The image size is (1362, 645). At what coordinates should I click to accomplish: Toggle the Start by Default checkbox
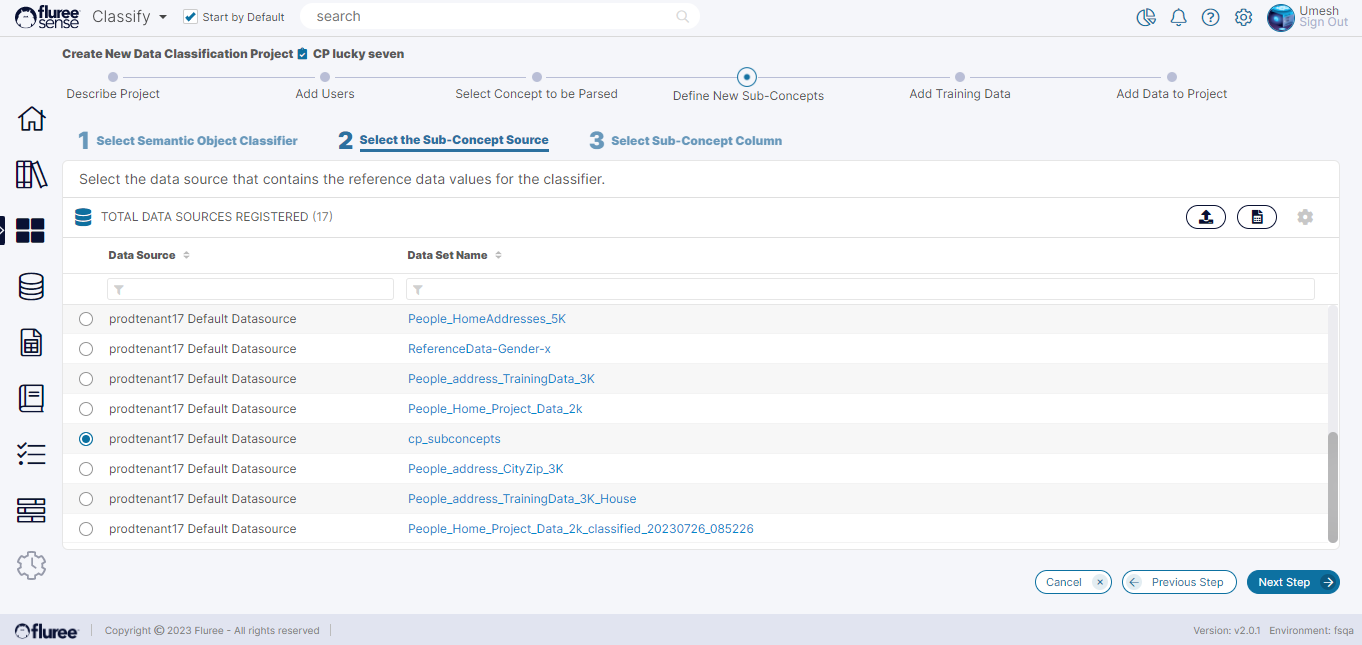pos(191,17)
